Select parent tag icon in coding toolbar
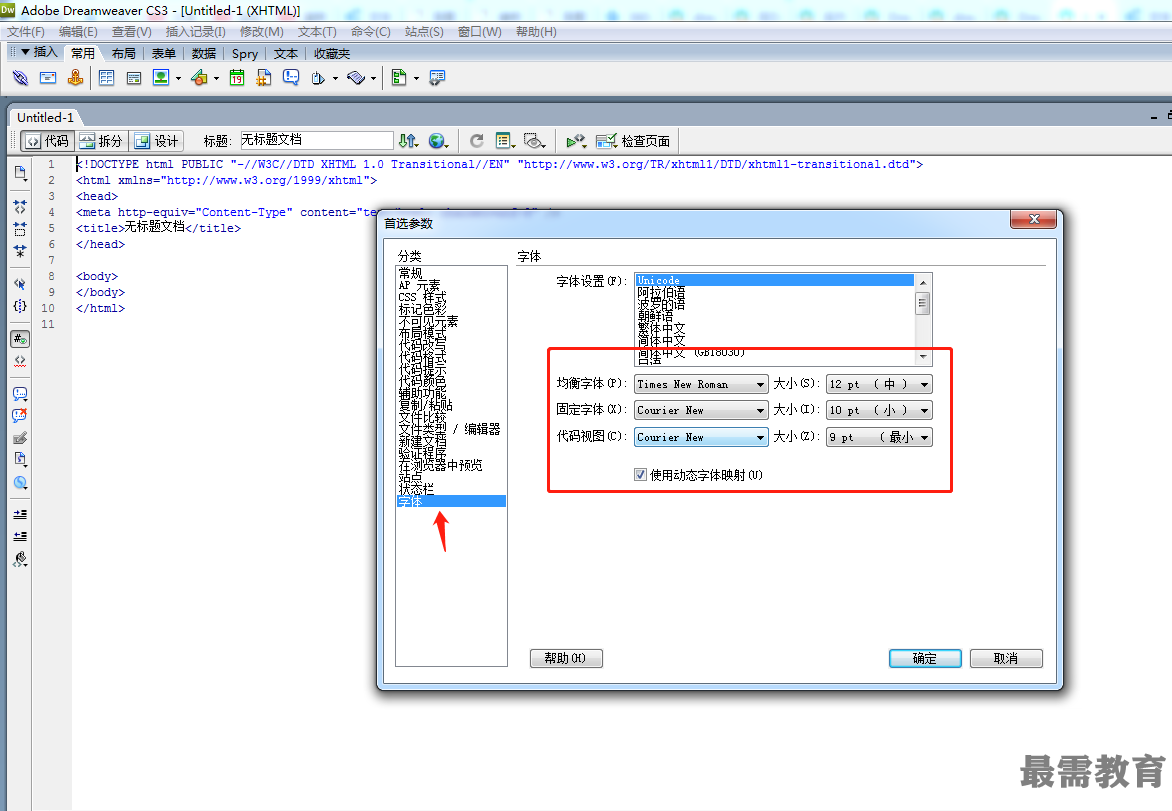 pyautogui.click(x=20, y=283)
